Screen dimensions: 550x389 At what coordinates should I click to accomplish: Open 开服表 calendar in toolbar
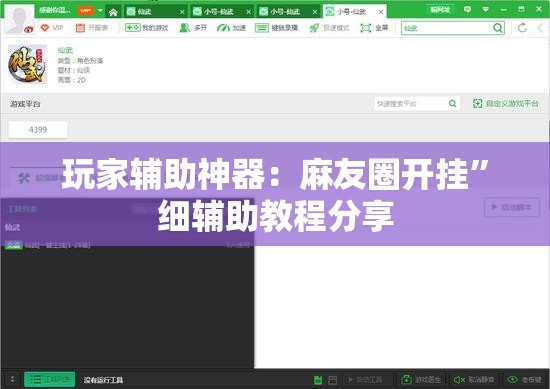pyautogui.click(x=92, y=27)
